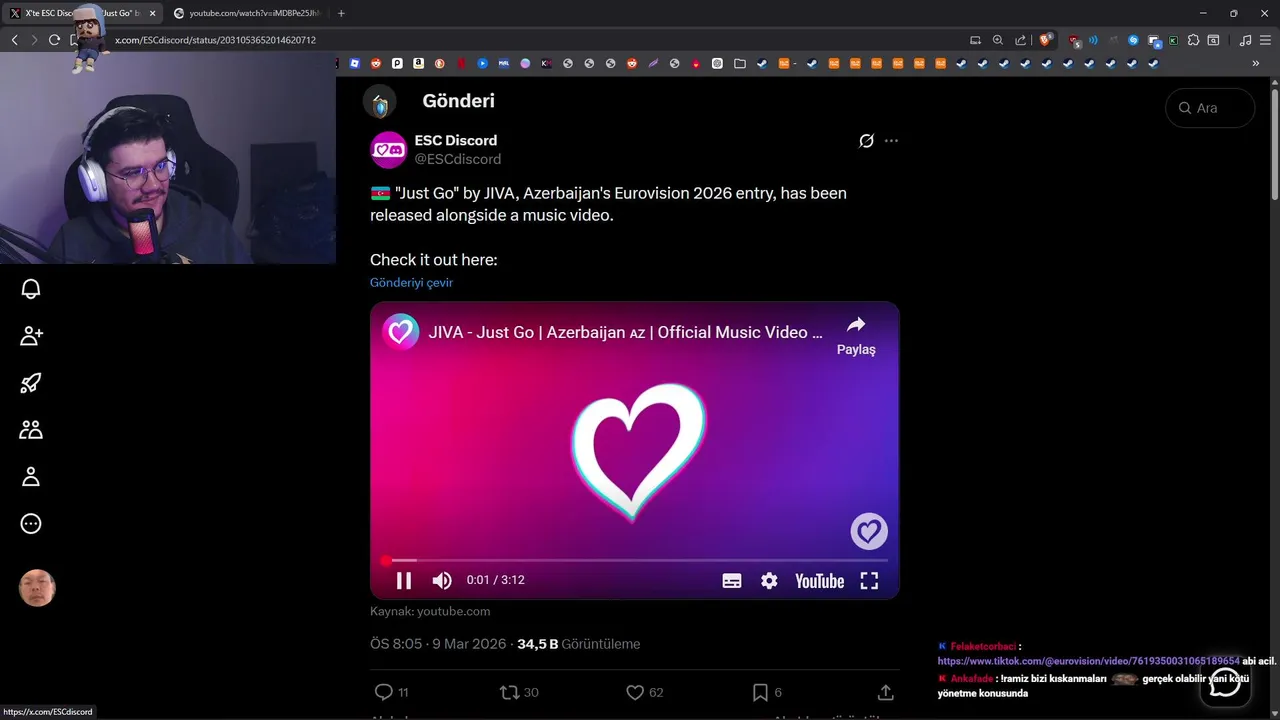Click the heart channel watermark in the video

(869, 531)
